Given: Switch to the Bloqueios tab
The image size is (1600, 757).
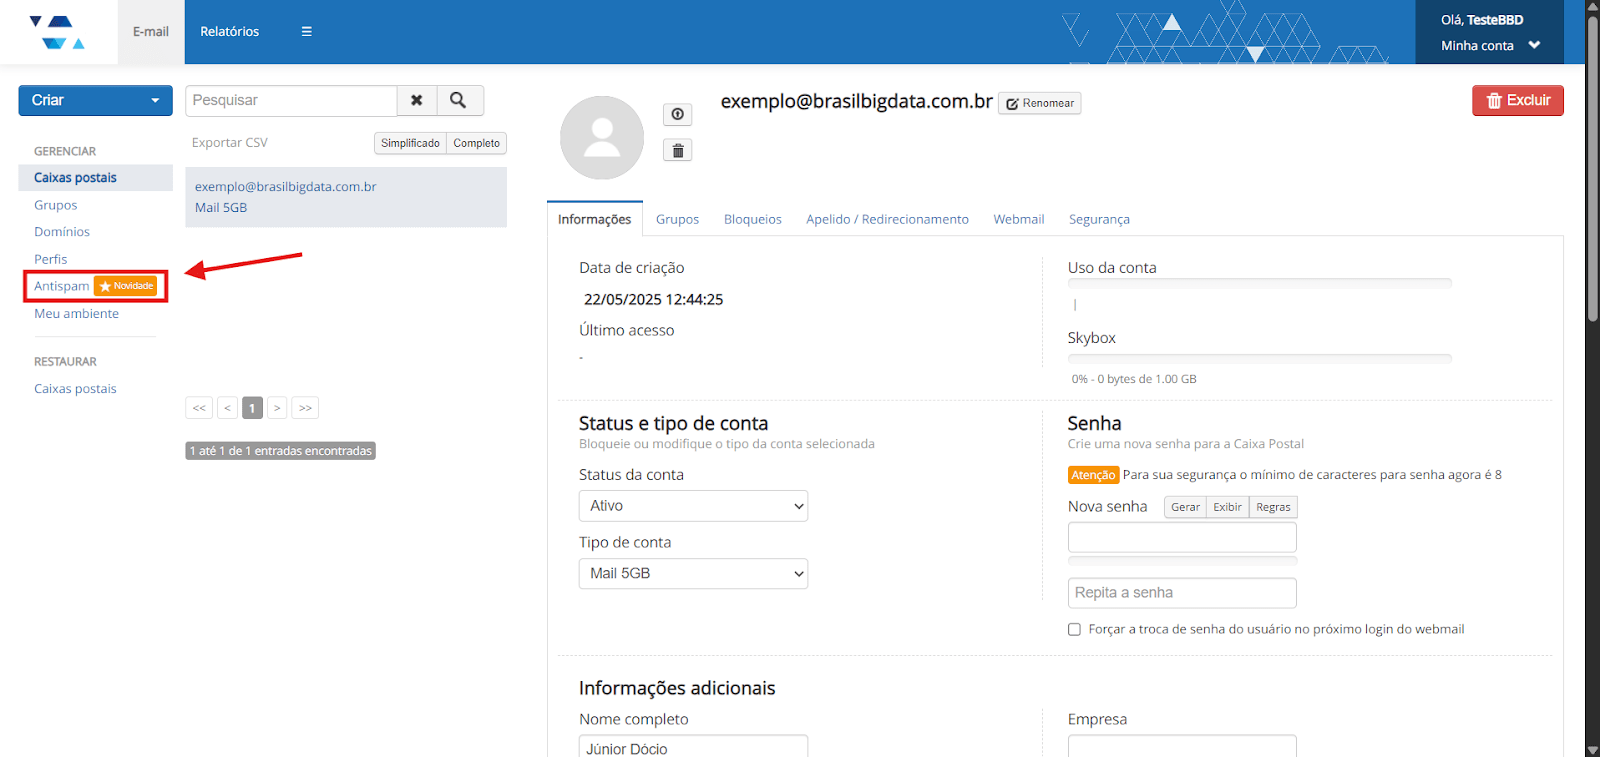Looking at the screenshot, I should pyautogui.click(x=752, y=219).
